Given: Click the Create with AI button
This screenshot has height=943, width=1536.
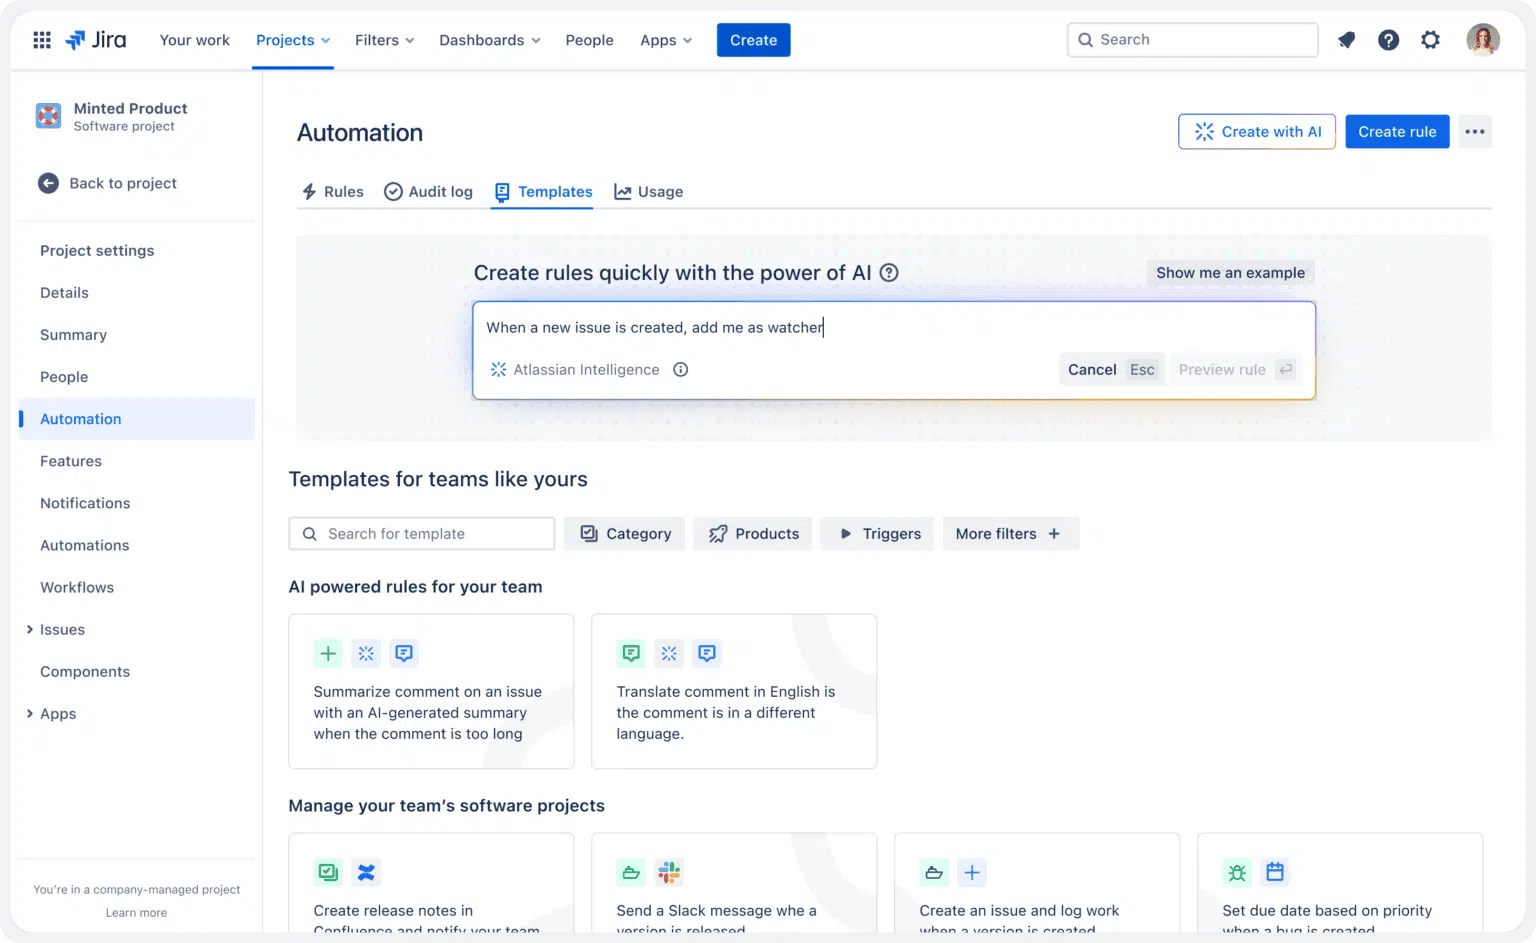Looking at the screenshot, I should (1257, 132).
